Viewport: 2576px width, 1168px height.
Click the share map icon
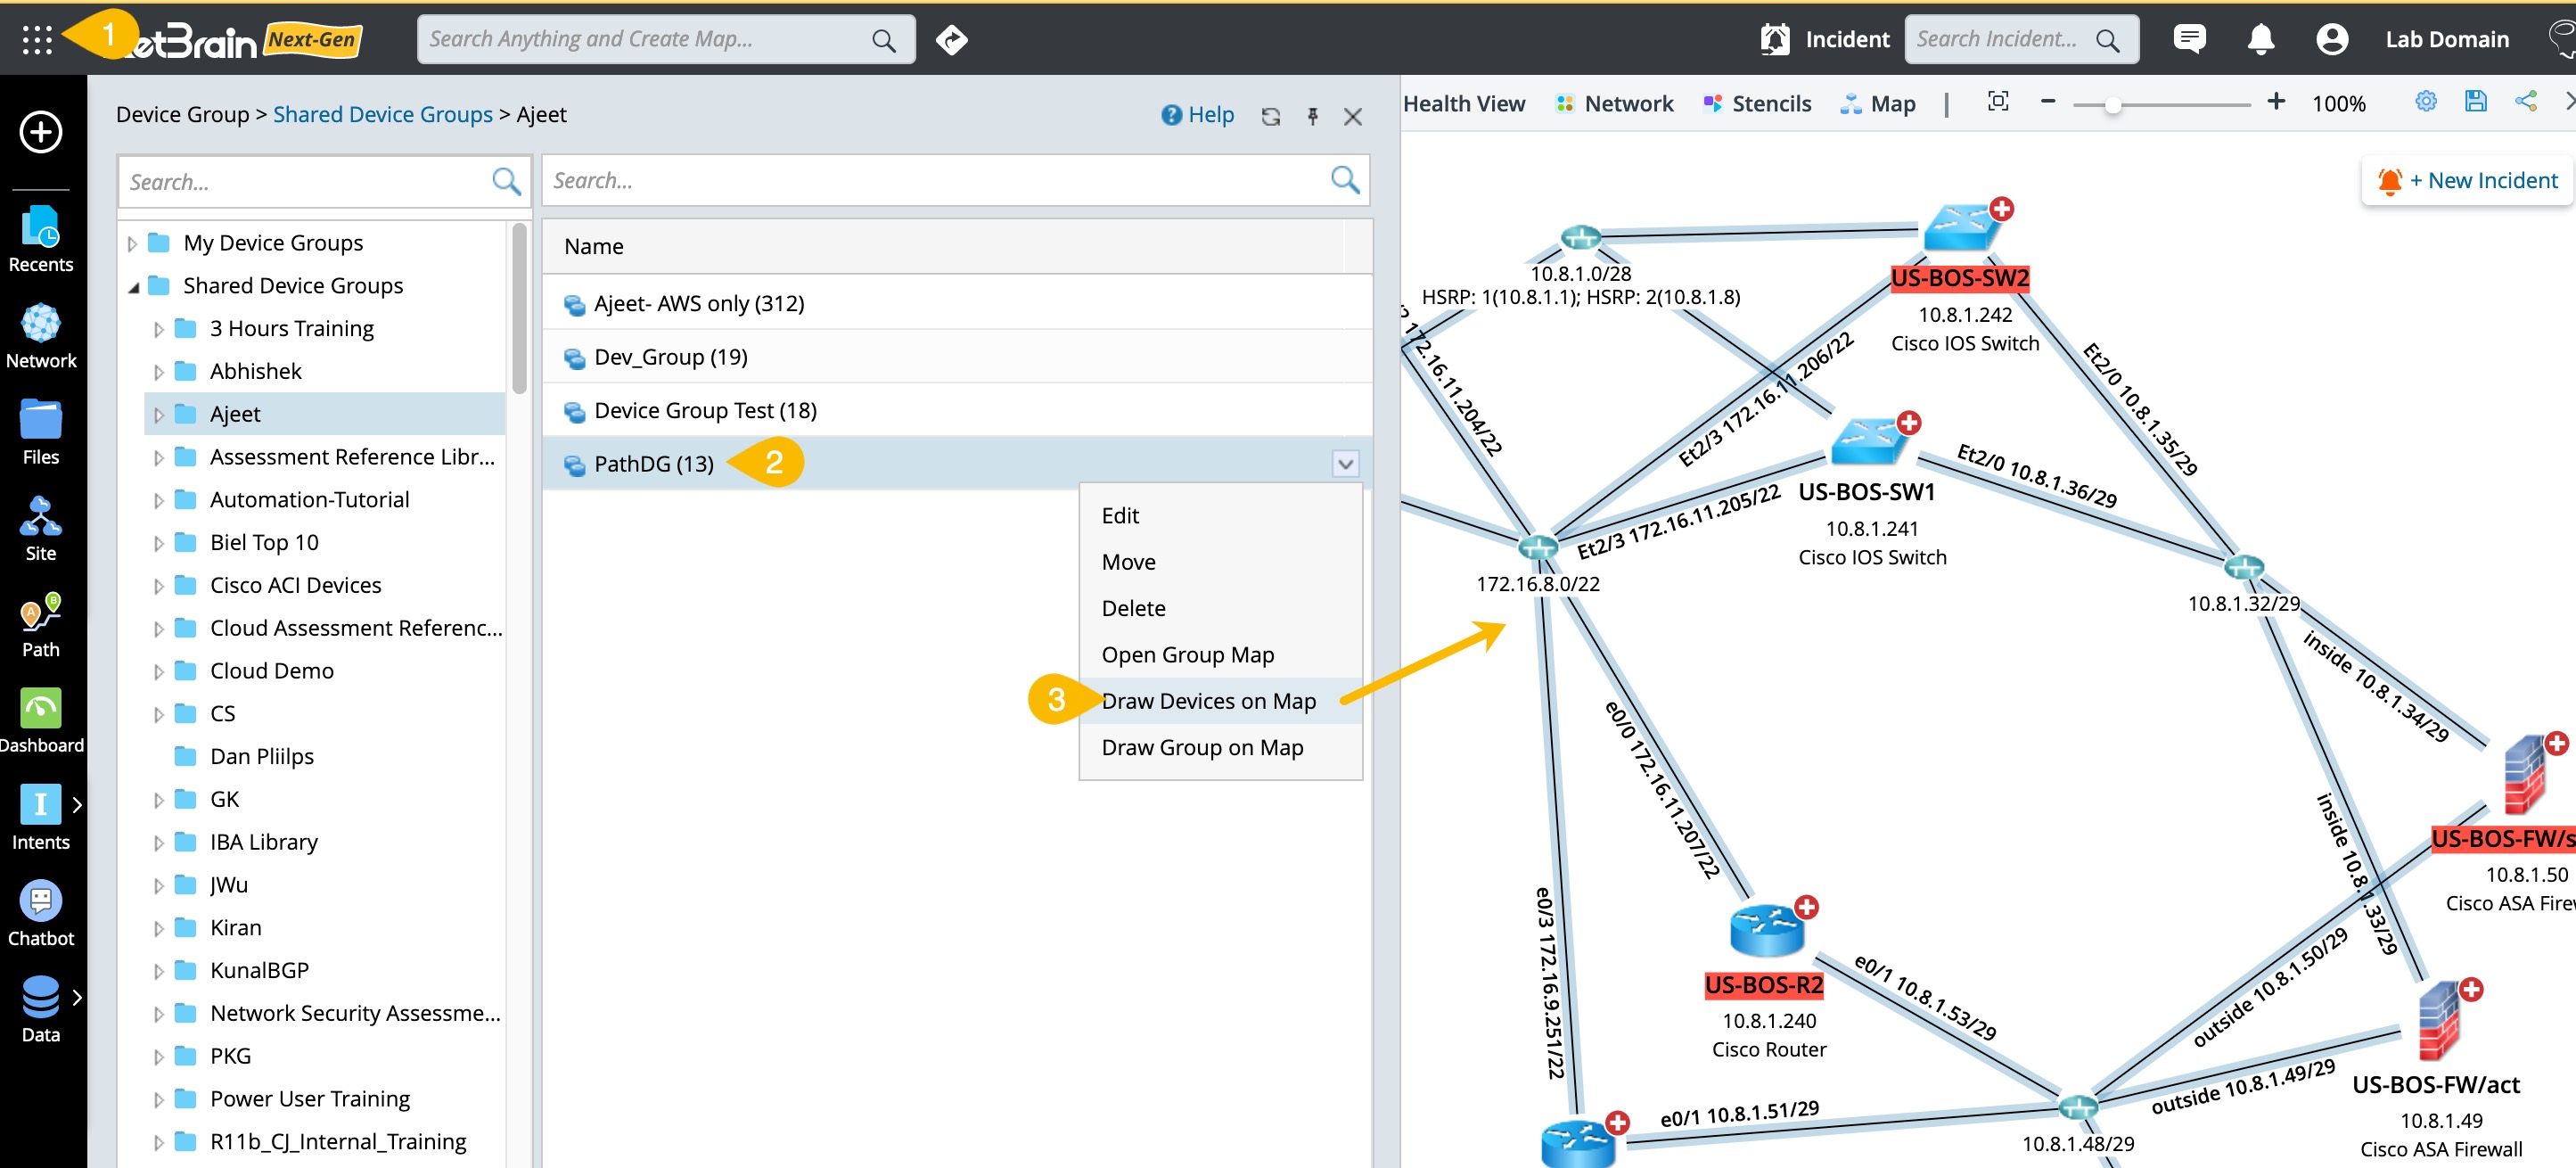coord(2525,101)
